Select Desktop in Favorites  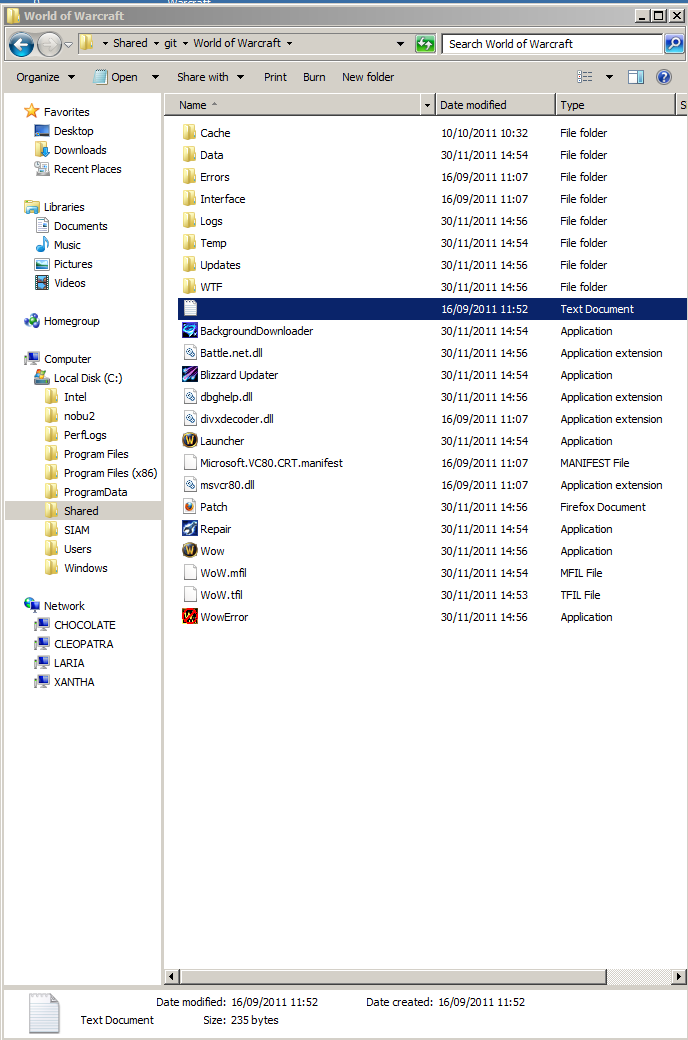(x=74, y=131)
